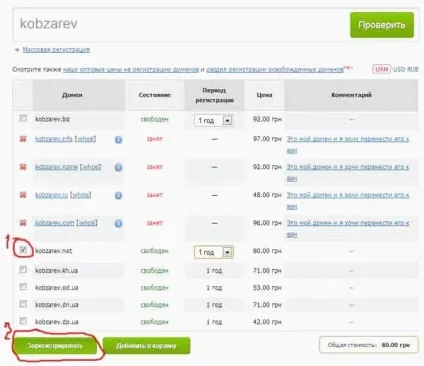Switch currency to UAH

pyautogui.click(x=381, y=69)
